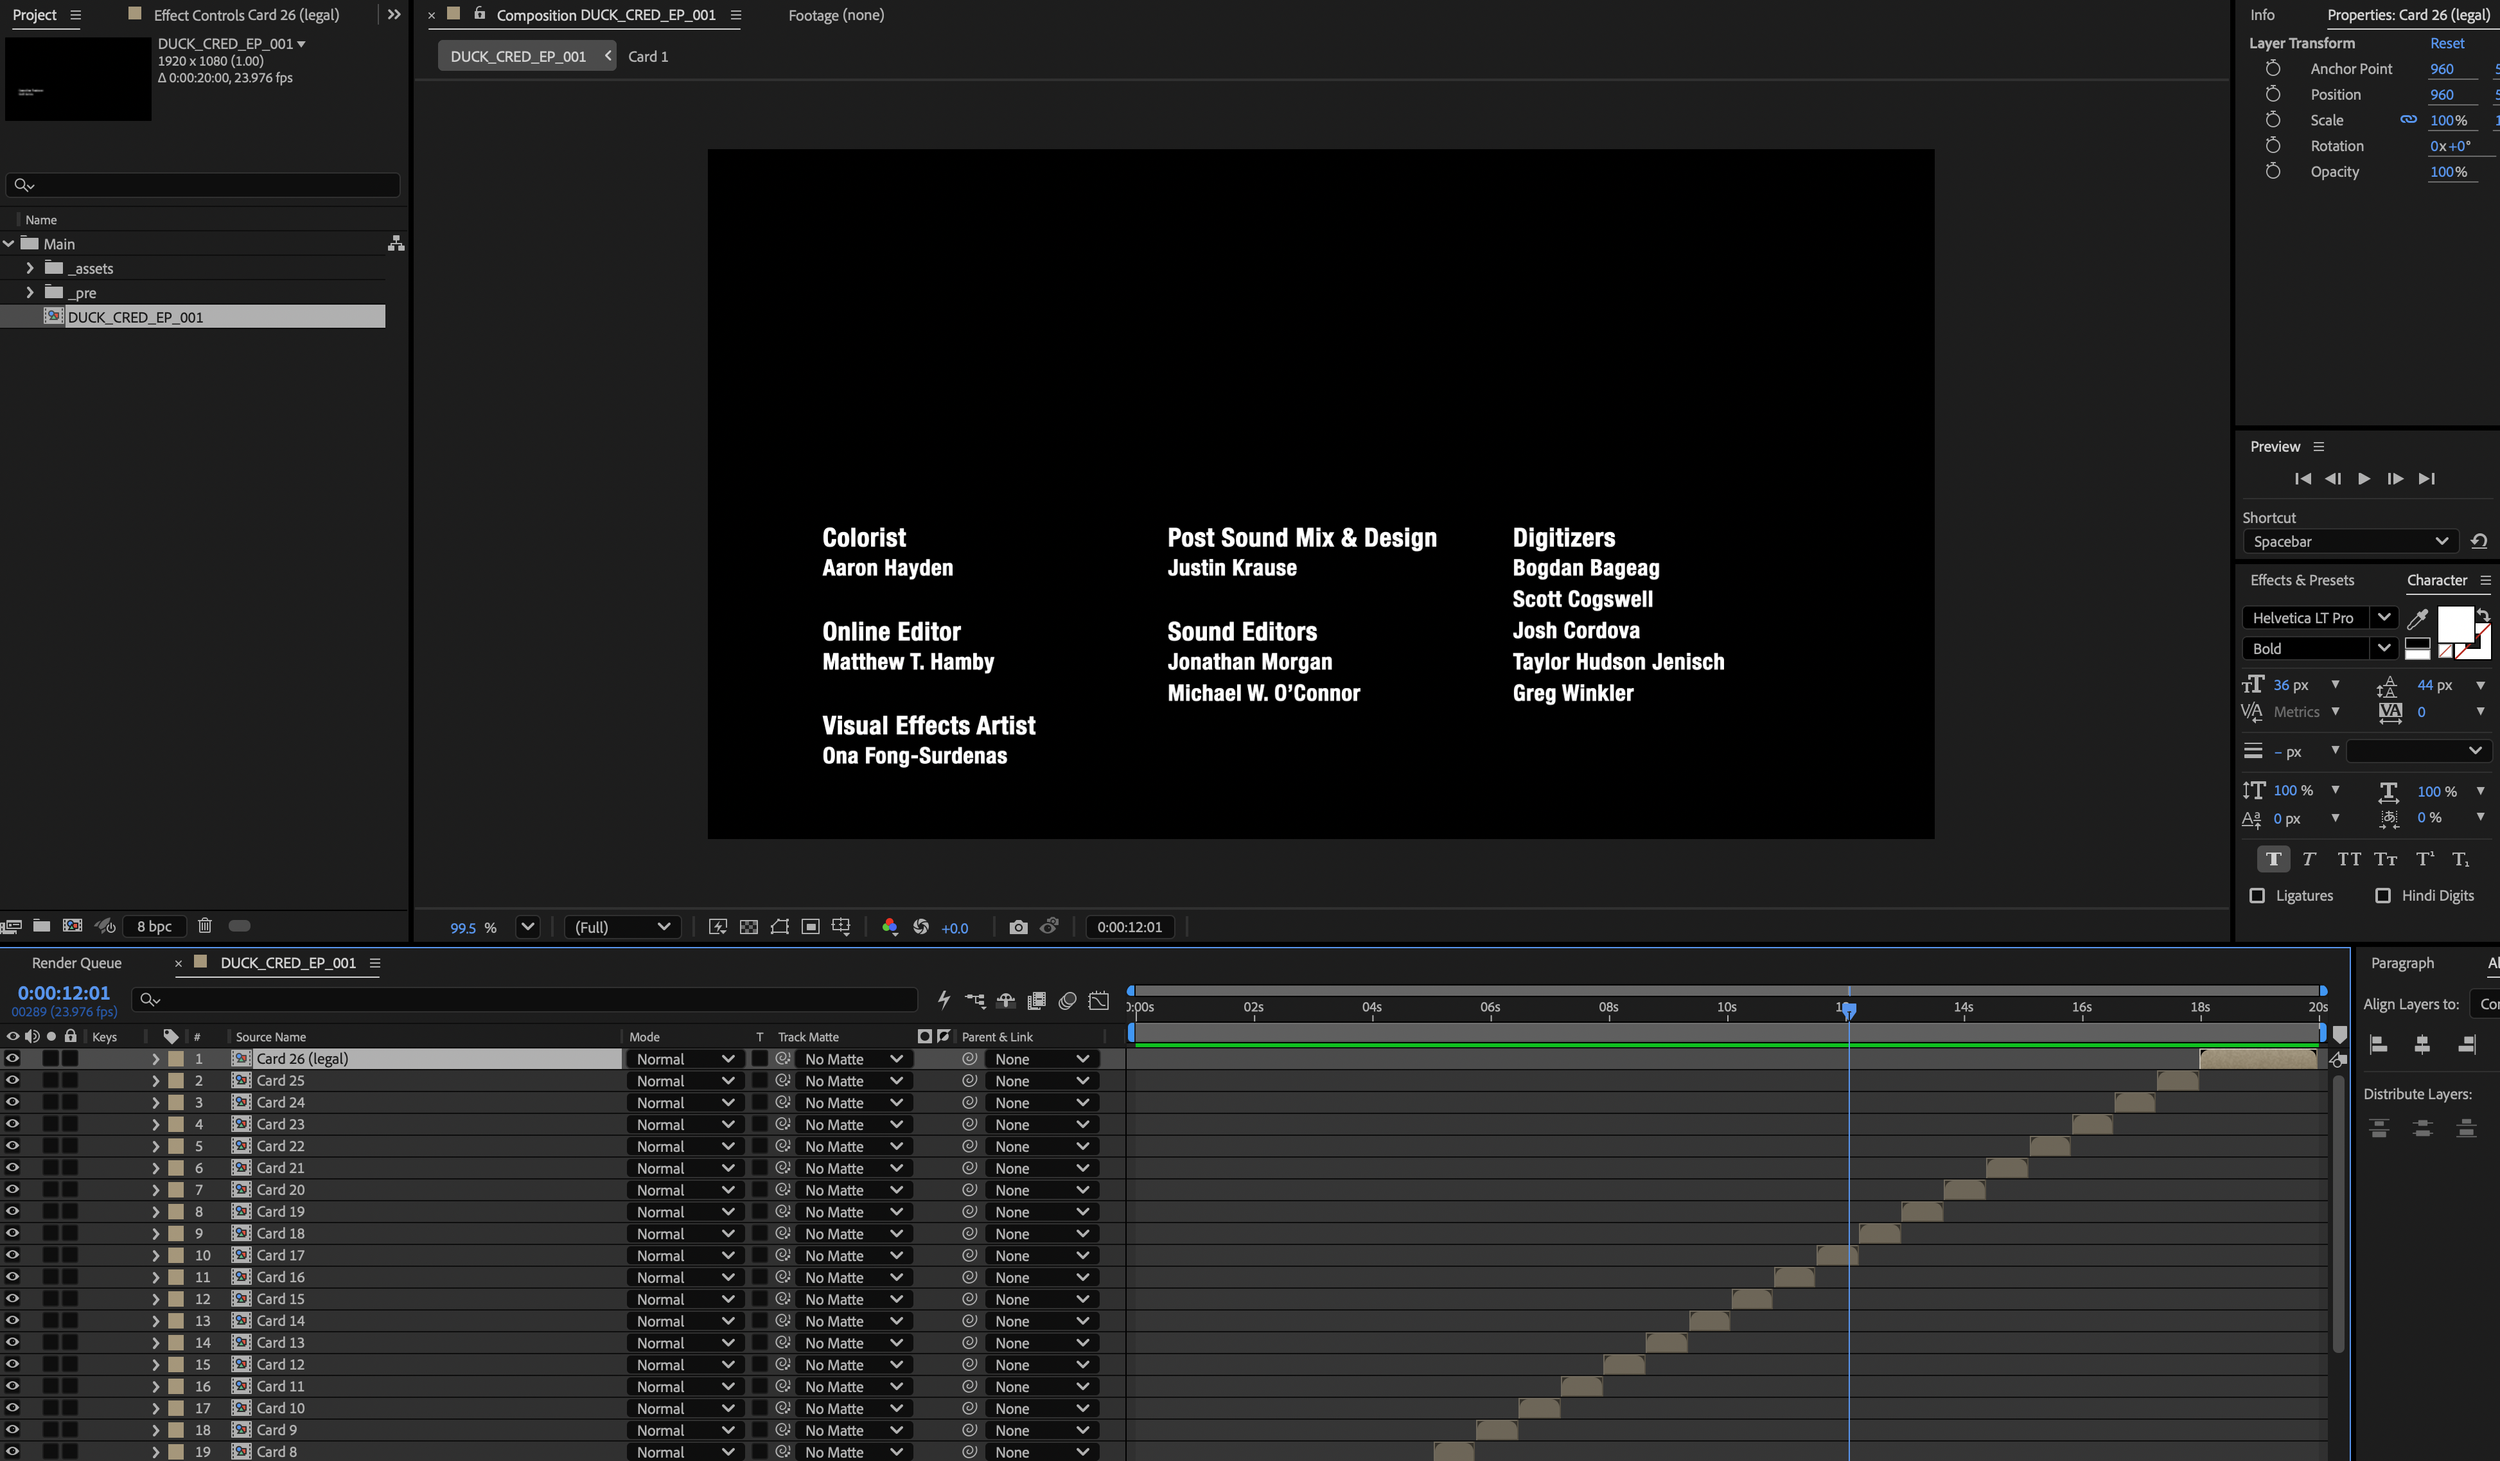
Task: Click the Faux Bold text style button
Action: [x=2273, y=859]
